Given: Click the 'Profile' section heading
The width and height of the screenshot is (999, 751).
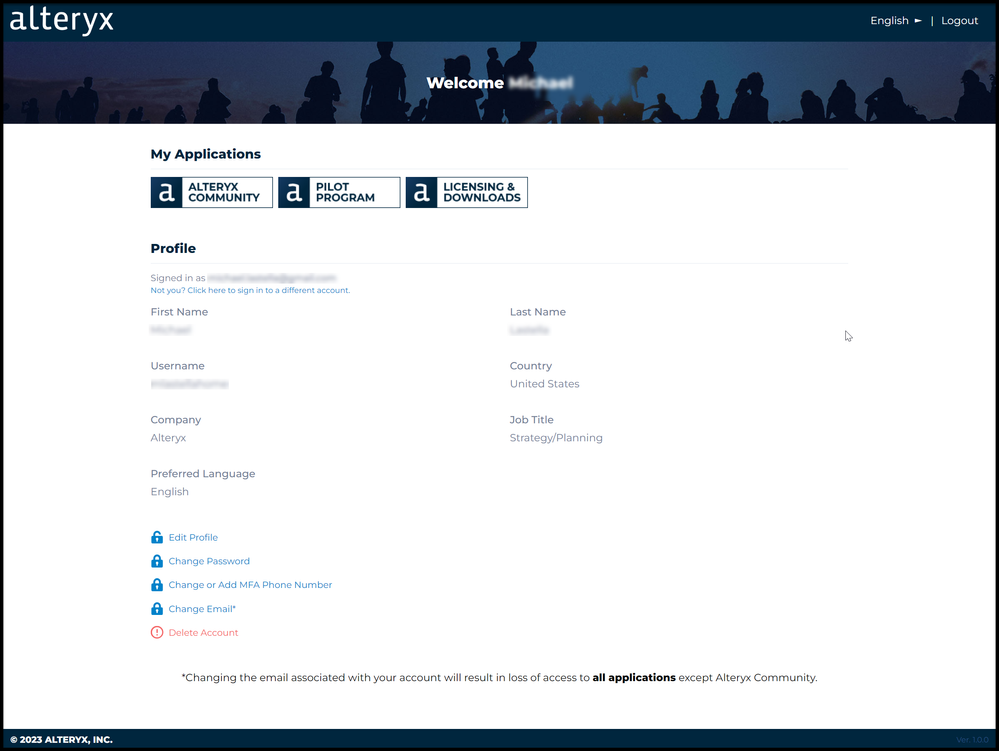Looking at the screenshot, I should pos(173,248).
